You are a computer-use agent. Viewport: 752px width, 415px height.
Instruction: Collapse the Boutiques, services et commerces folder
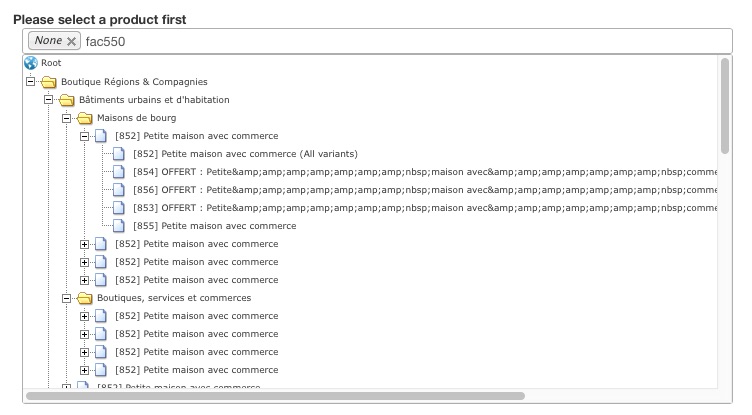click(67, 298)
